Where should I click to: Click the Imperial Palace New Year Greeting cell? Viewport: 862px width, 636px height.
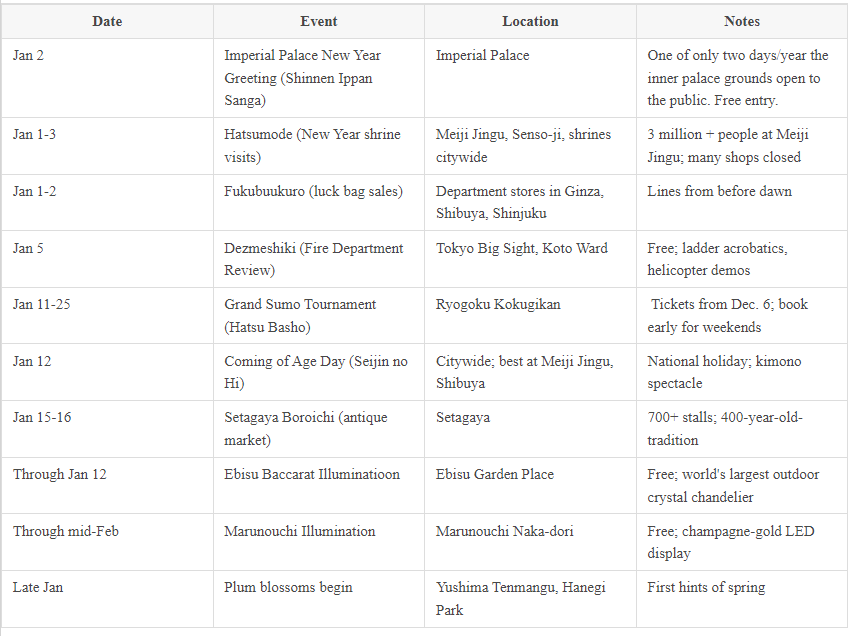(x=319, y=78)
